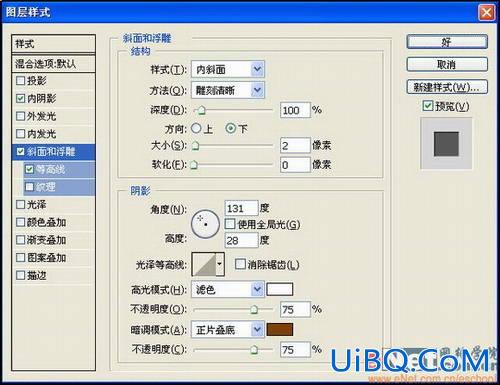Viewport: 500px width, 385px height.
Task: Click the 角度 angle value field 131
Action: click(242, 208)
